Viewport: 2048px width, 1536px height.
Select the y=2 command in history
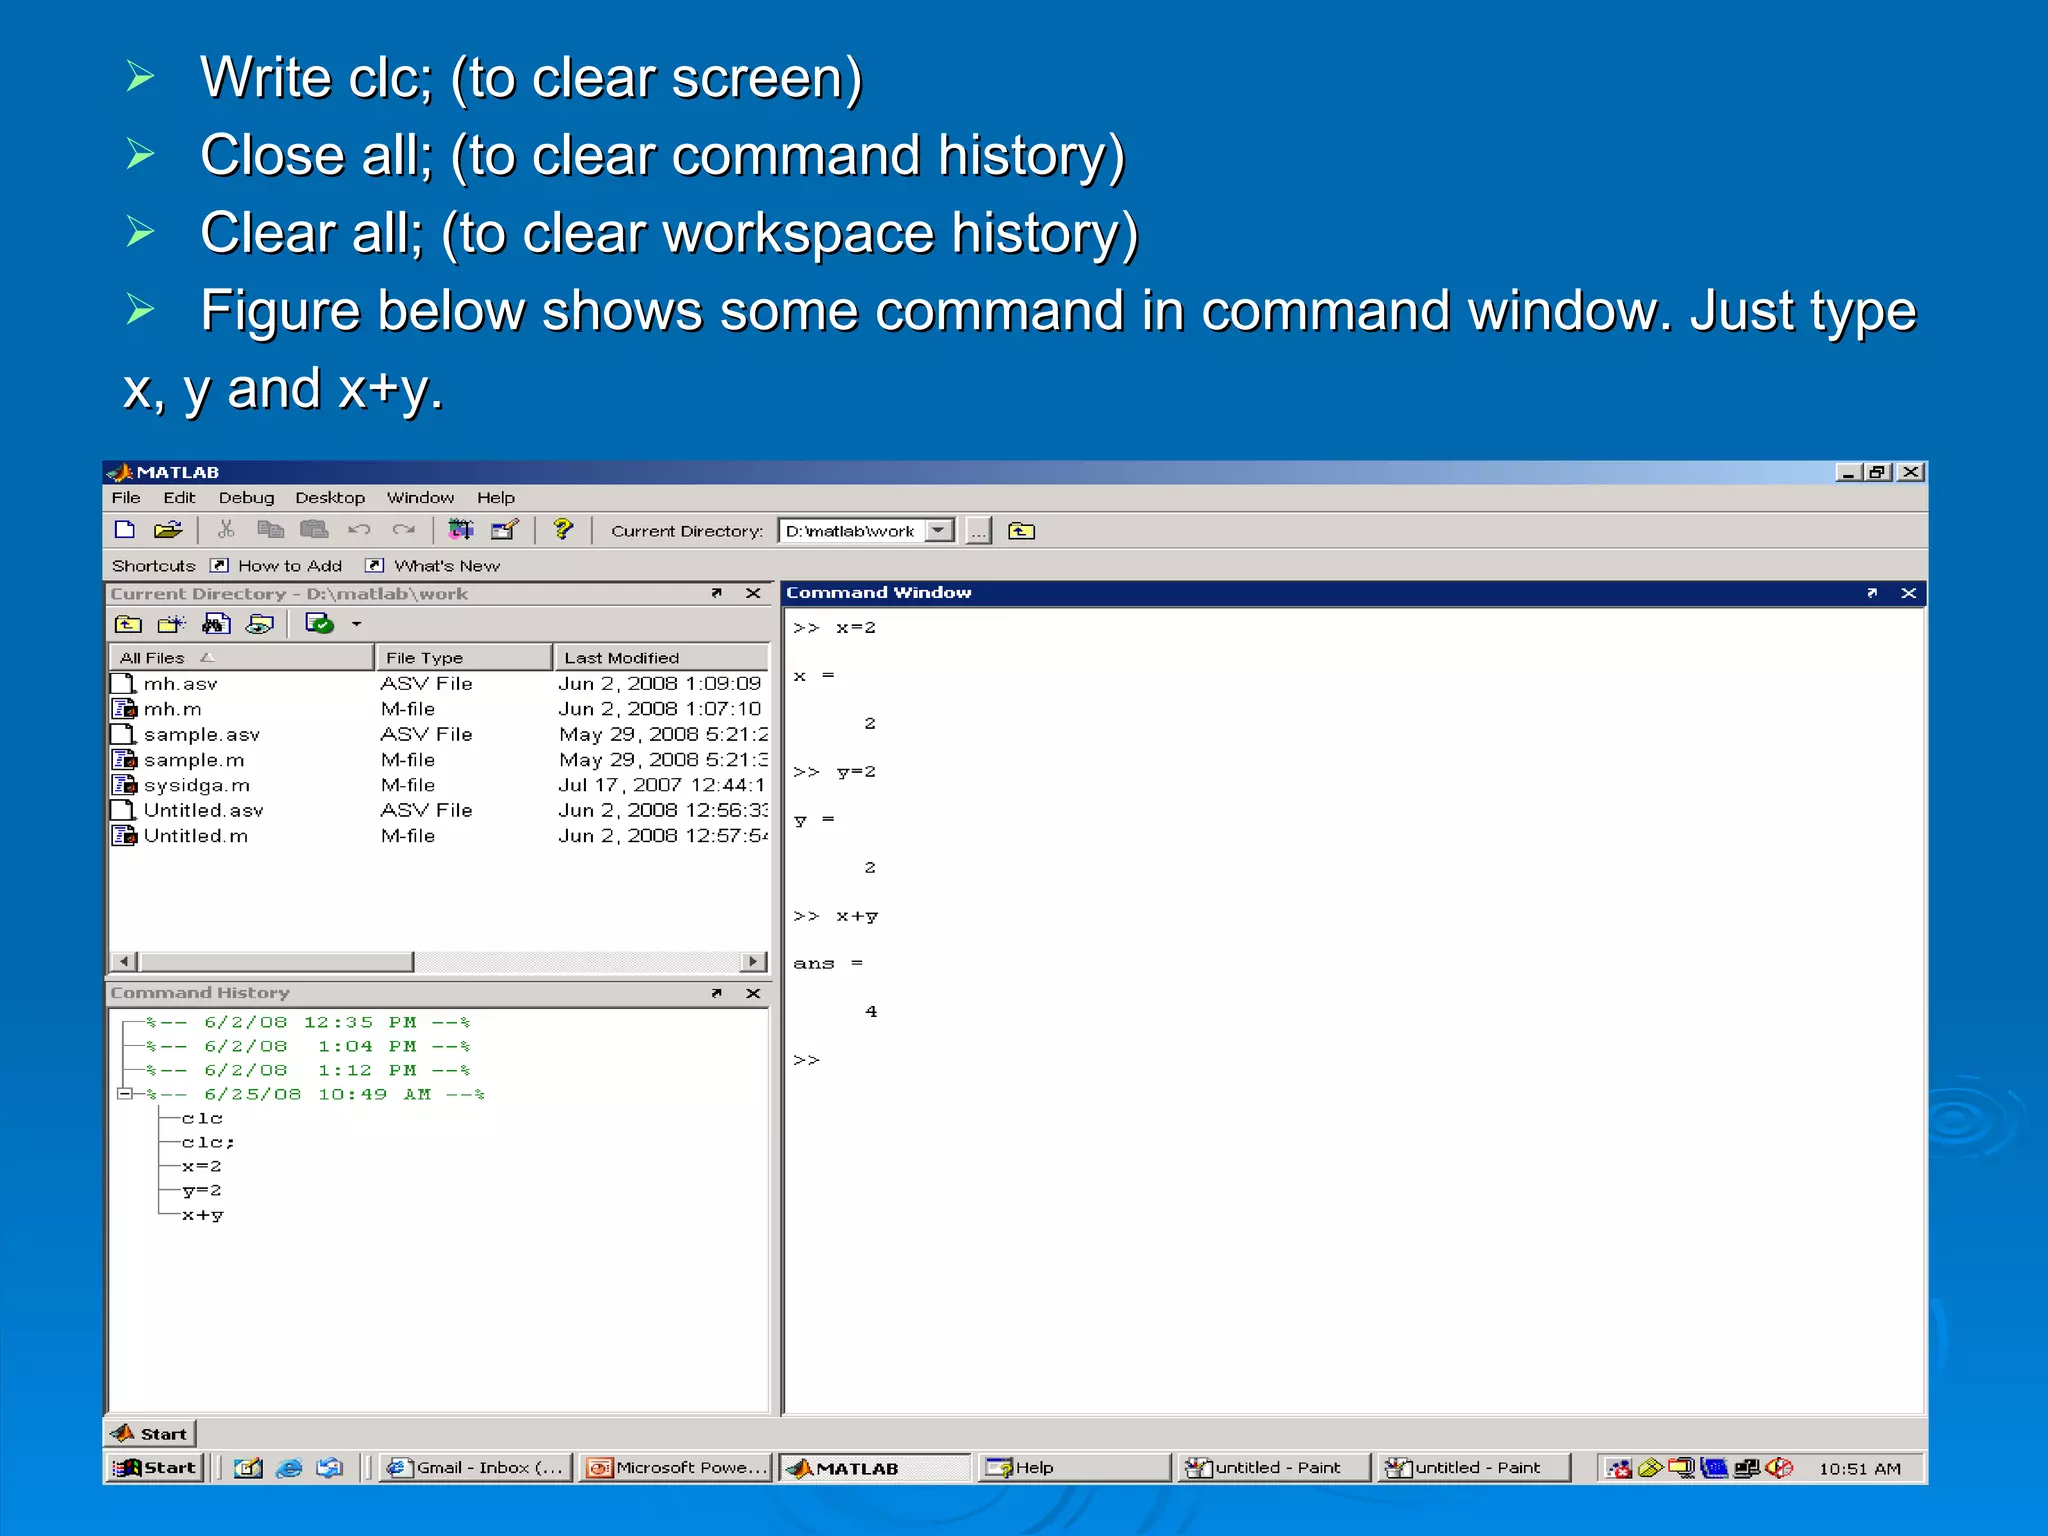click(202, 1191)
